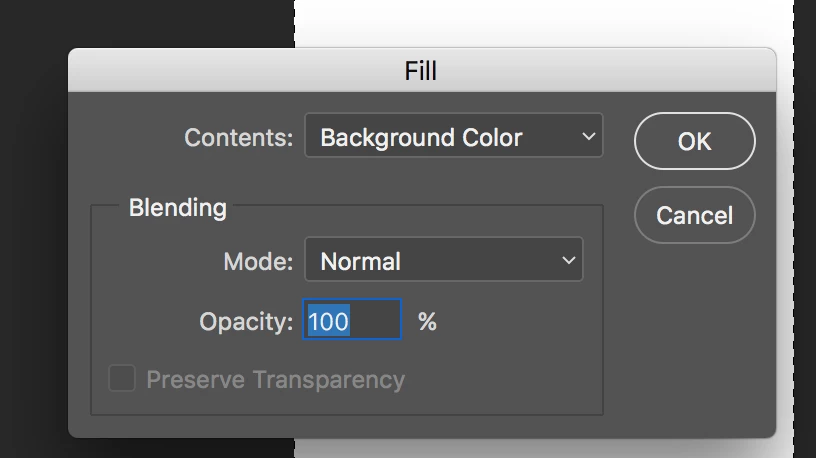Click the chevron arrow in Contents dropdown

pyautogui.click(x=589, y=136)
